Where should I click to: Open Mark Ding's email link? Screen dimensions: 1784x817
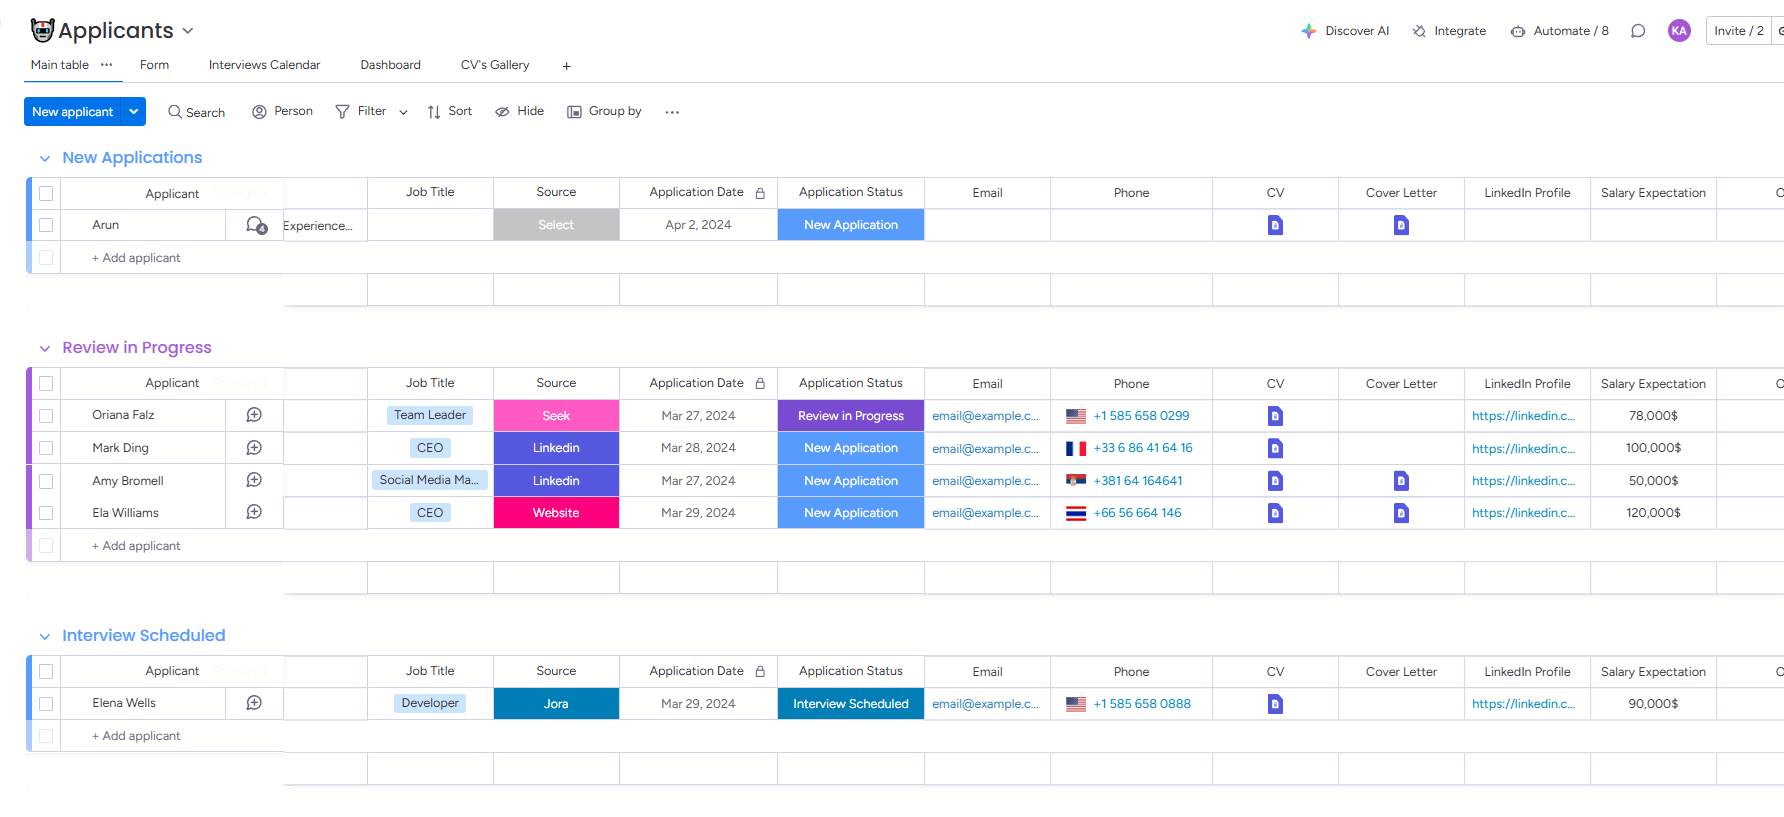pyautogui.click(x=985, y=449)
